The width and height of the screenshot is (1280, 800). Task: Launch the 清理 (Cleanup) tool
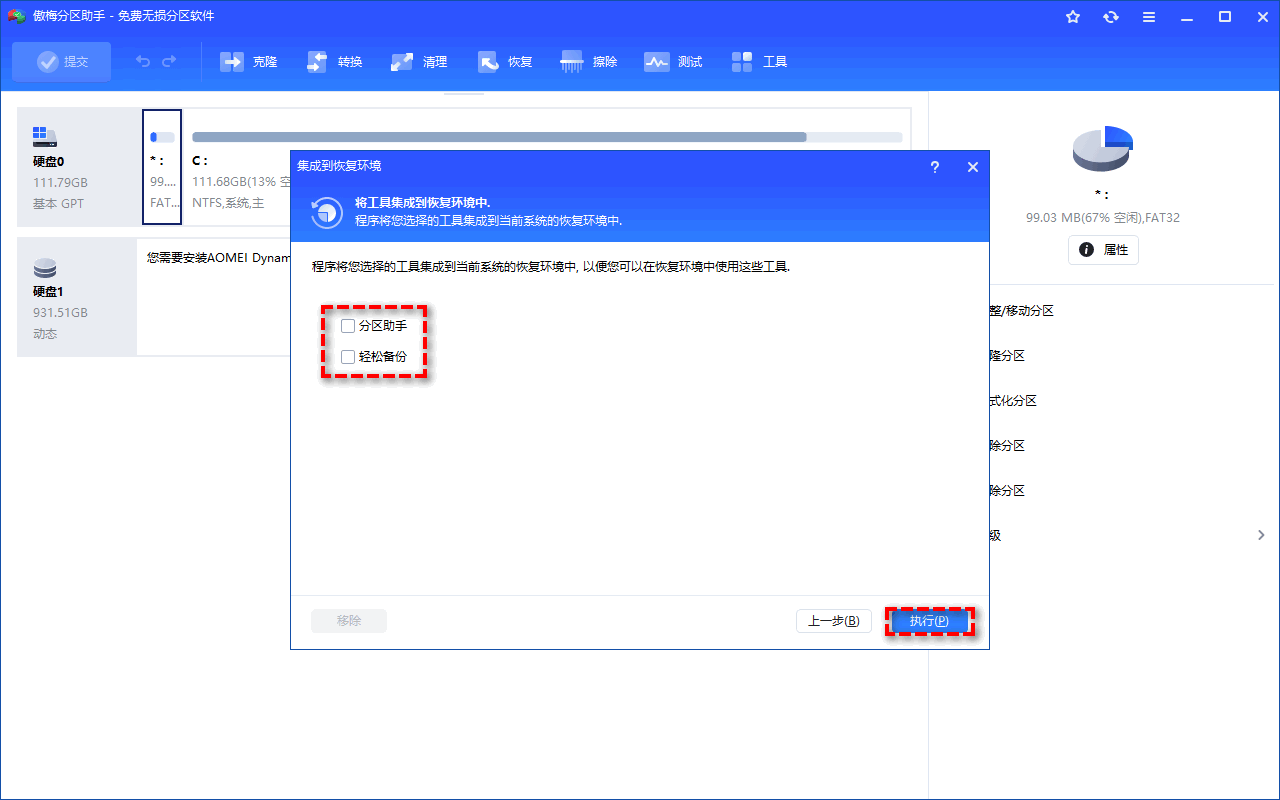(x=419, y=61)
